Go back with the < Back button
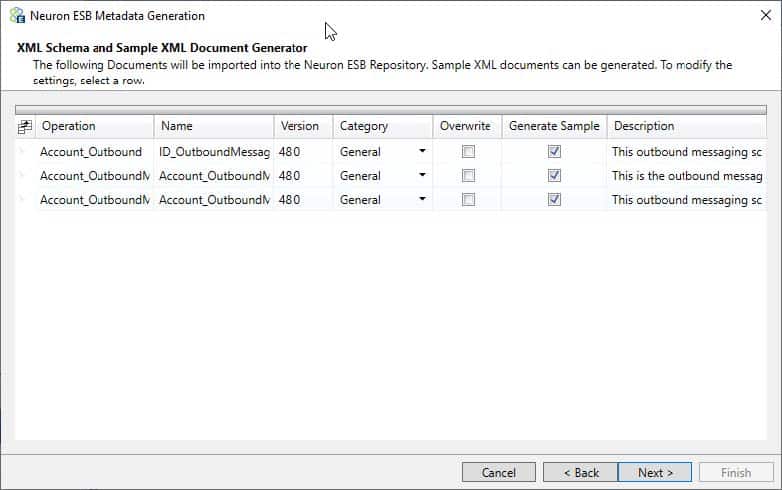This screenshot has height=490, width=782. [x=581, y=472]
